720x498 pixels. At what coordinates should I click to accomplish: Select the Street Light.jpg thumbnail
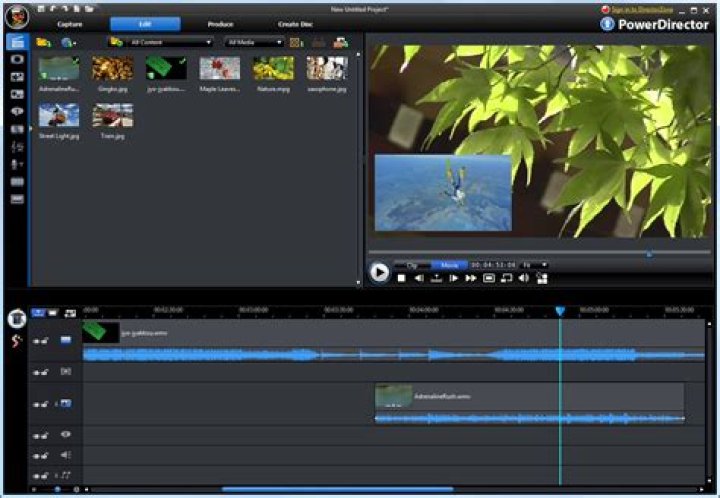tap(59, 115)
